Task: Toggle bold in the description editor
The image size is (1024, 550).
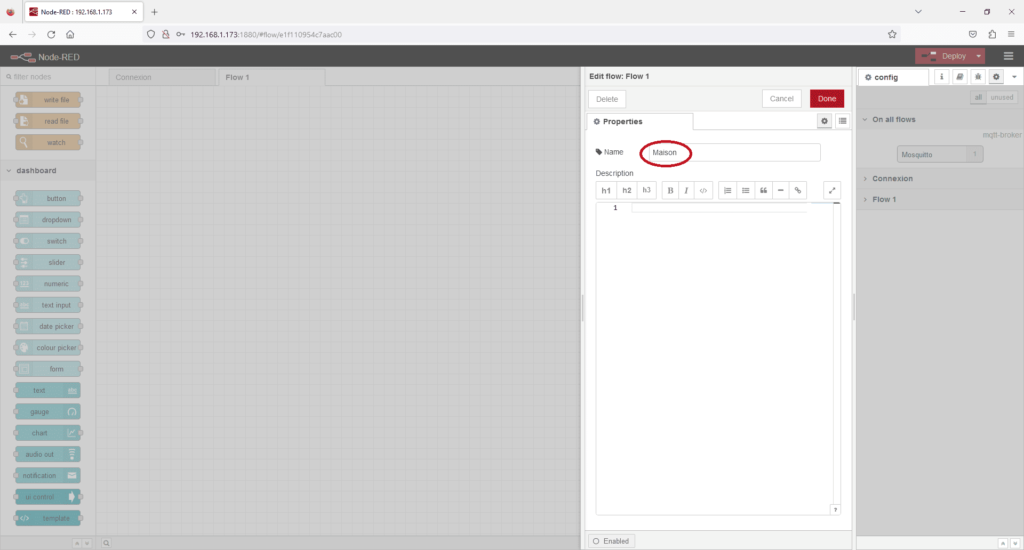Action: click(670, 190)
